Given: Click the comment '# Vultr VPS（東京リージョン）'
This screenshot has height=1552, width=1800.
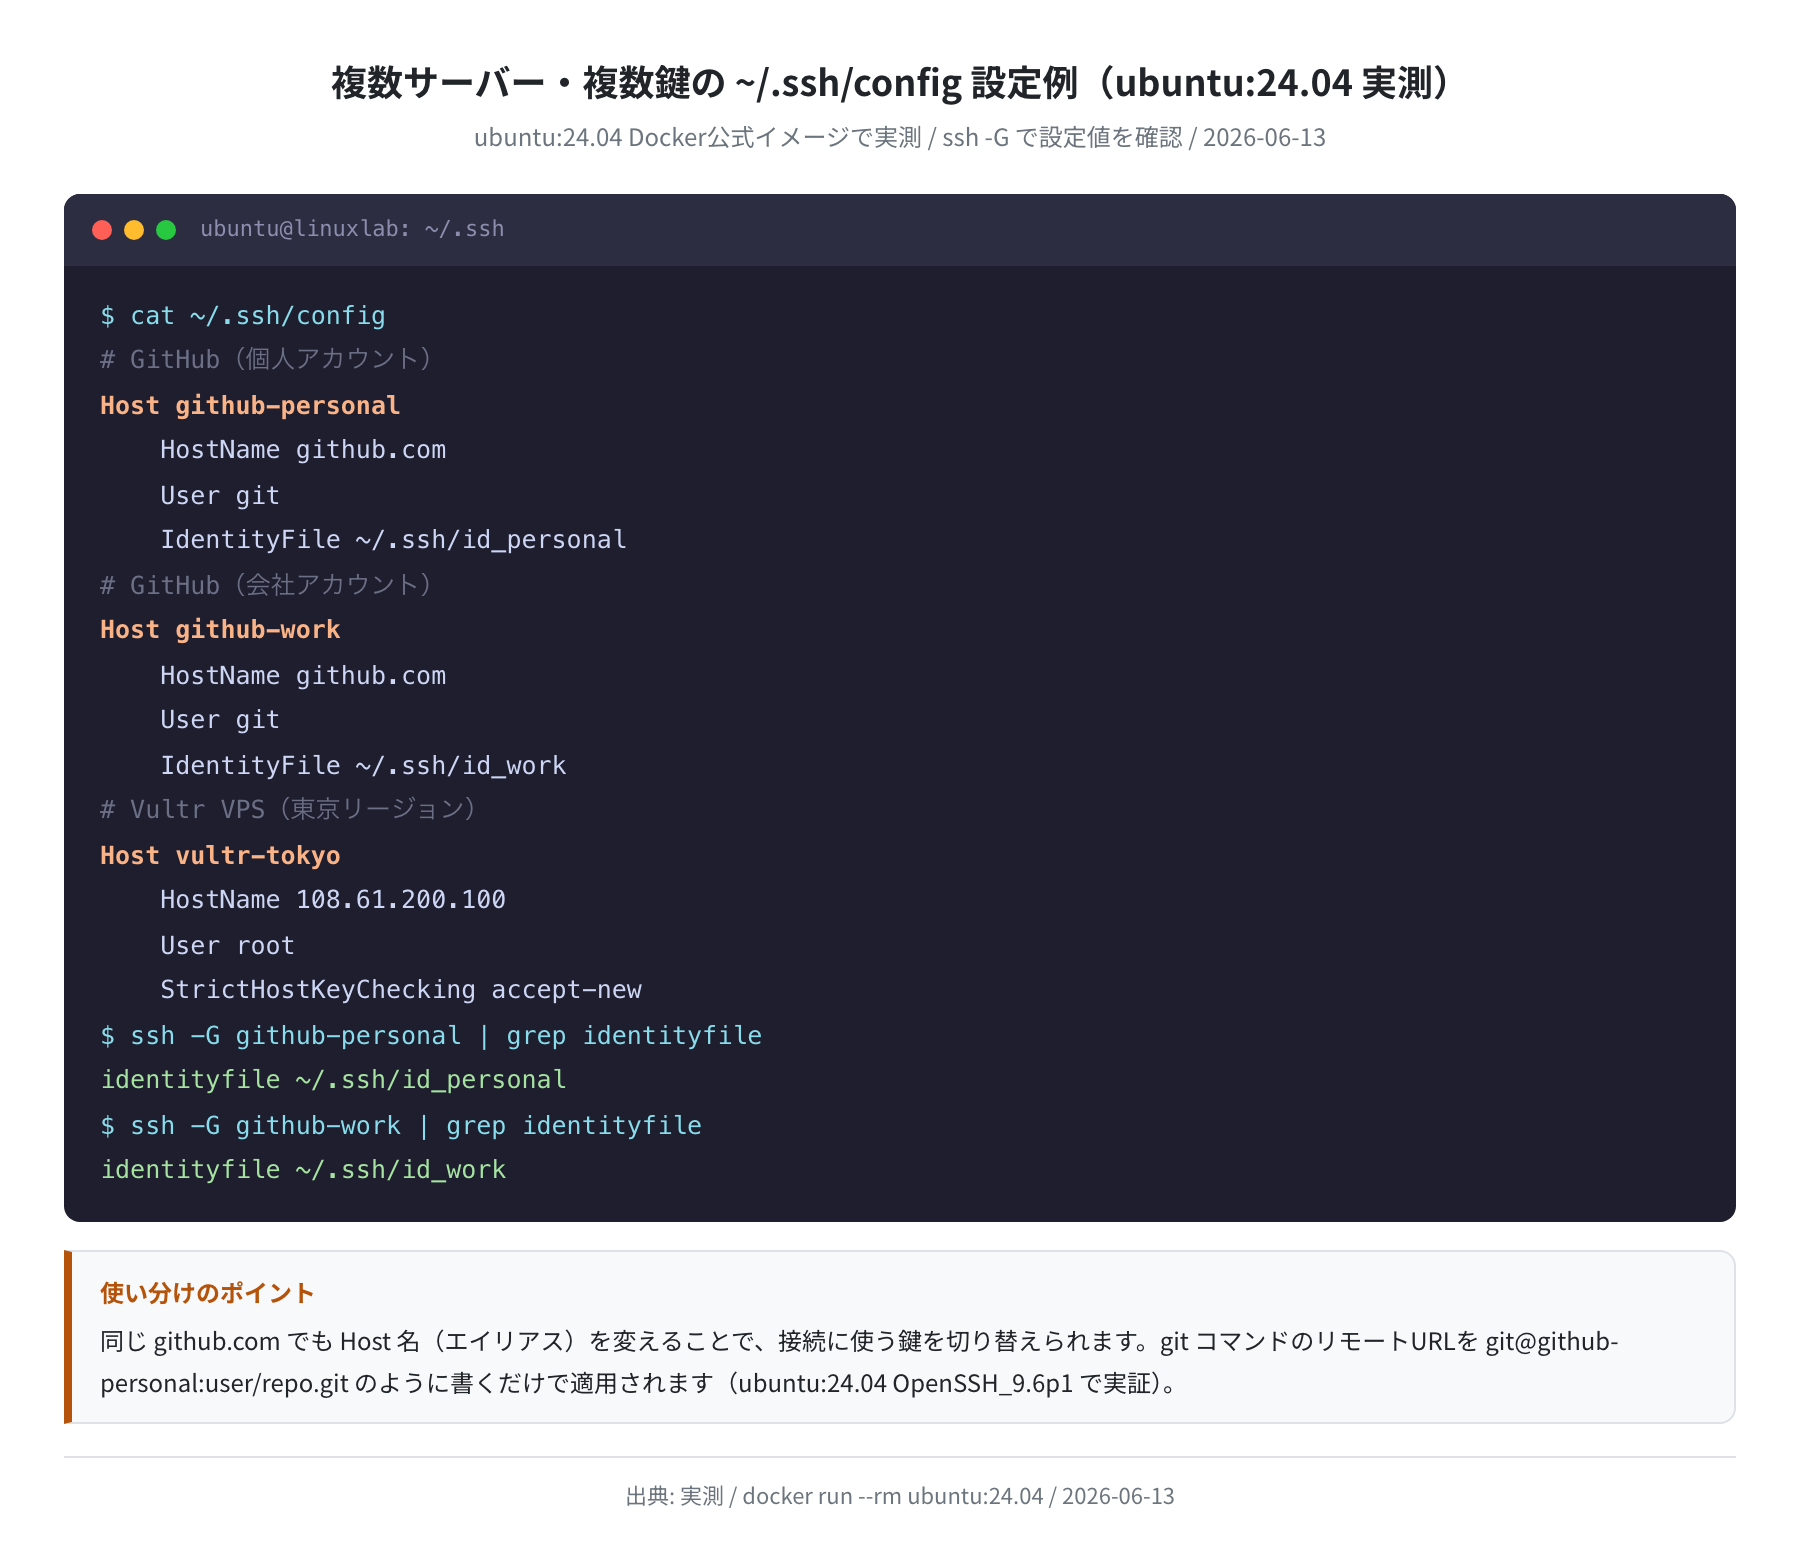Looking at the screenshot, I should 290,810.
